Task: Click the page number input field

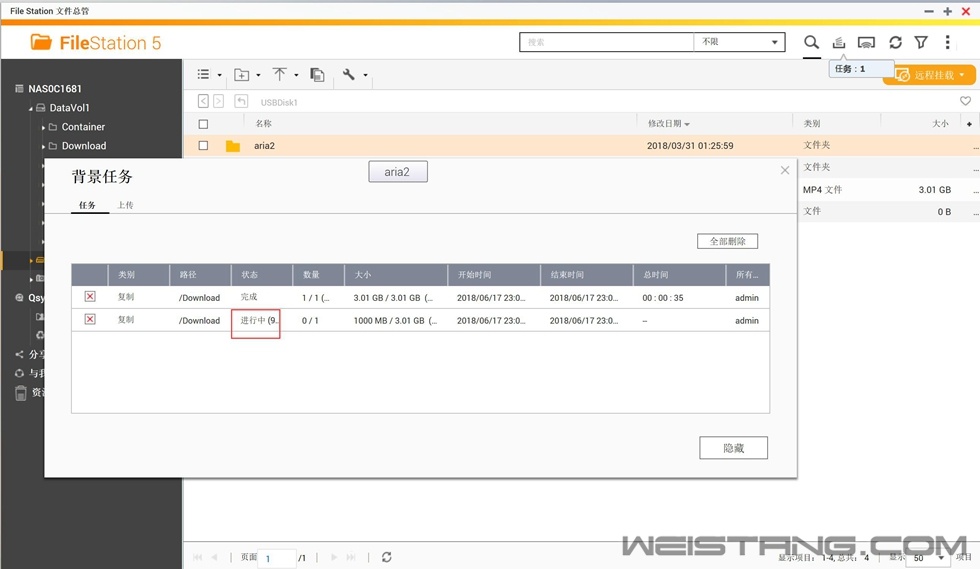Action: [x=276, y=558]
